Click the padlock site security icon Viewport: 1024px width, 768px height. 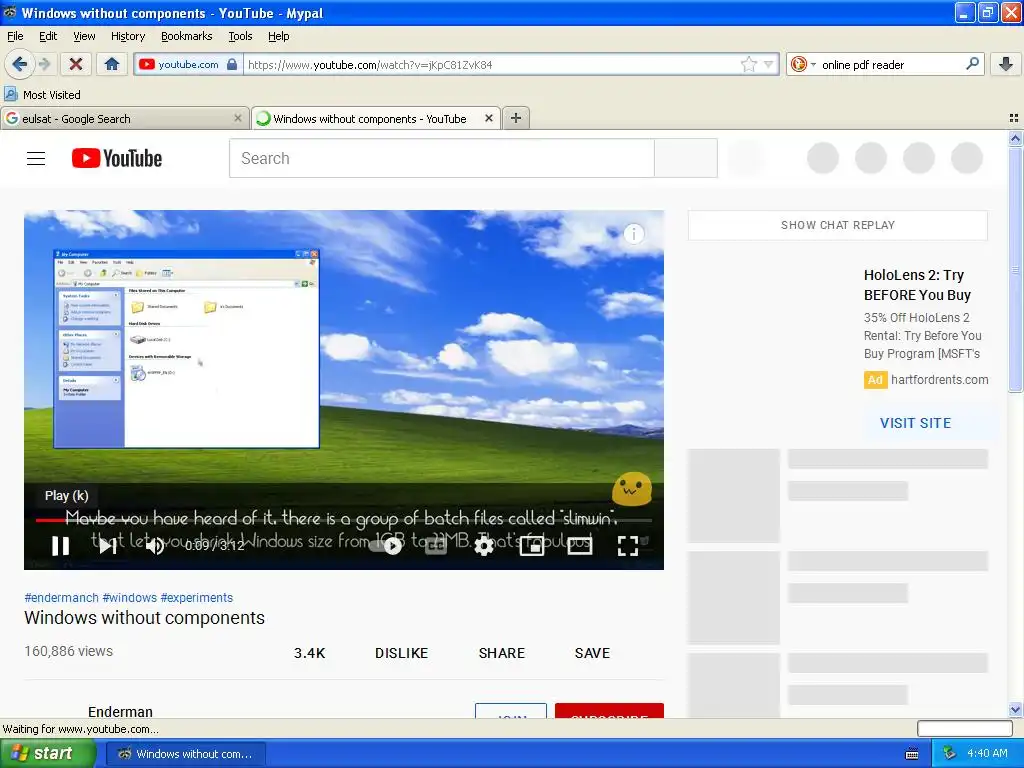tap(232, 64)
